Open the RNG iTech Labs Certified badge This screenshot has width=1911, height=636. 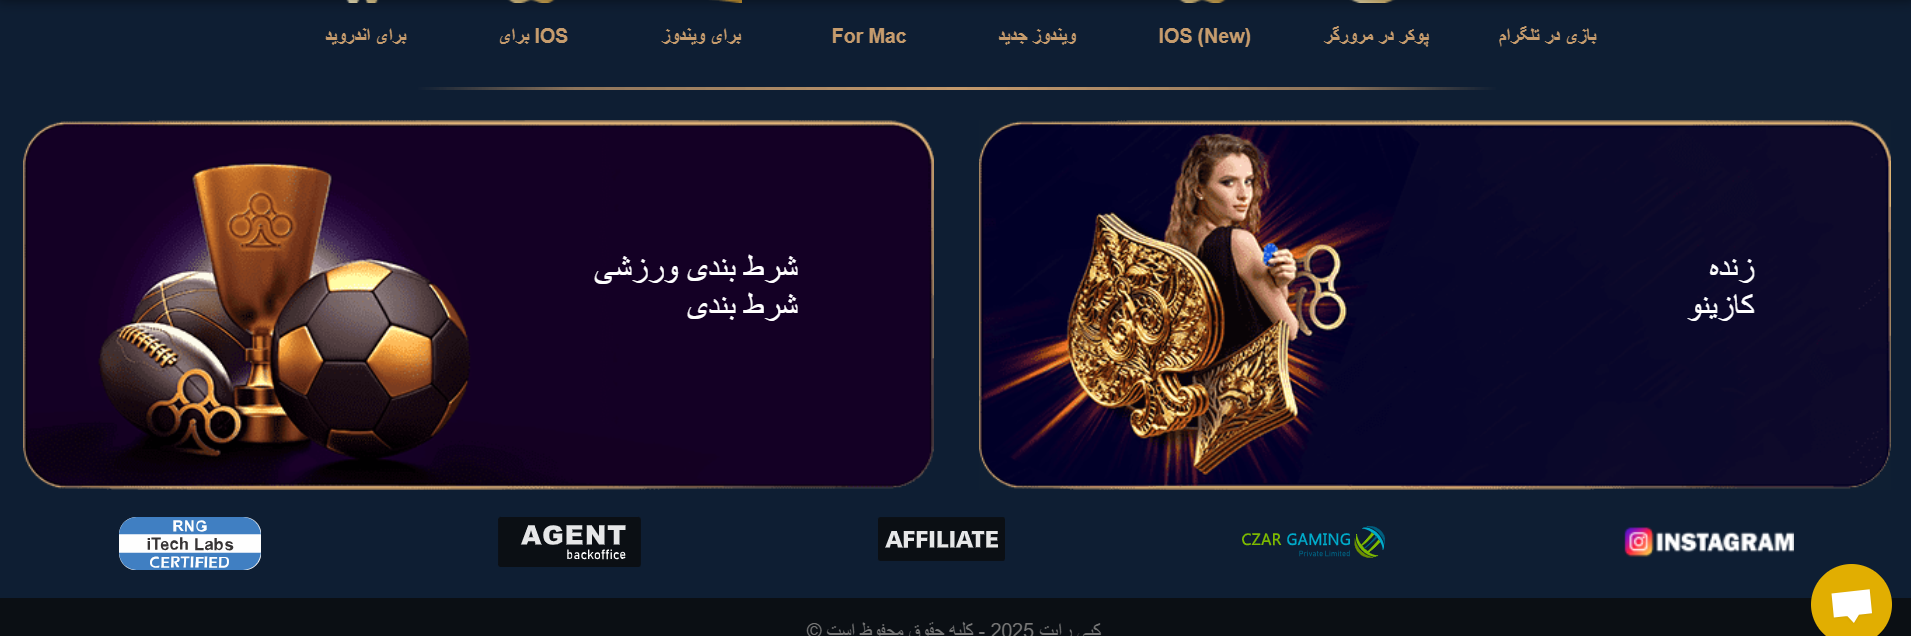(x=190, y=544)
